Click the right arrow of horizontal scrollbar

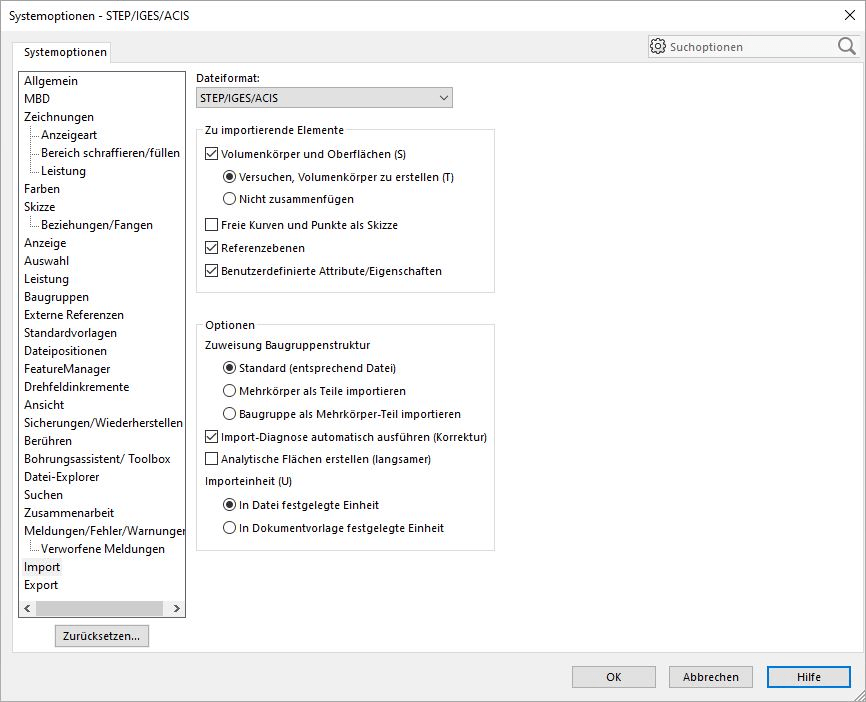pyautogui.click(x=177, y=607)
